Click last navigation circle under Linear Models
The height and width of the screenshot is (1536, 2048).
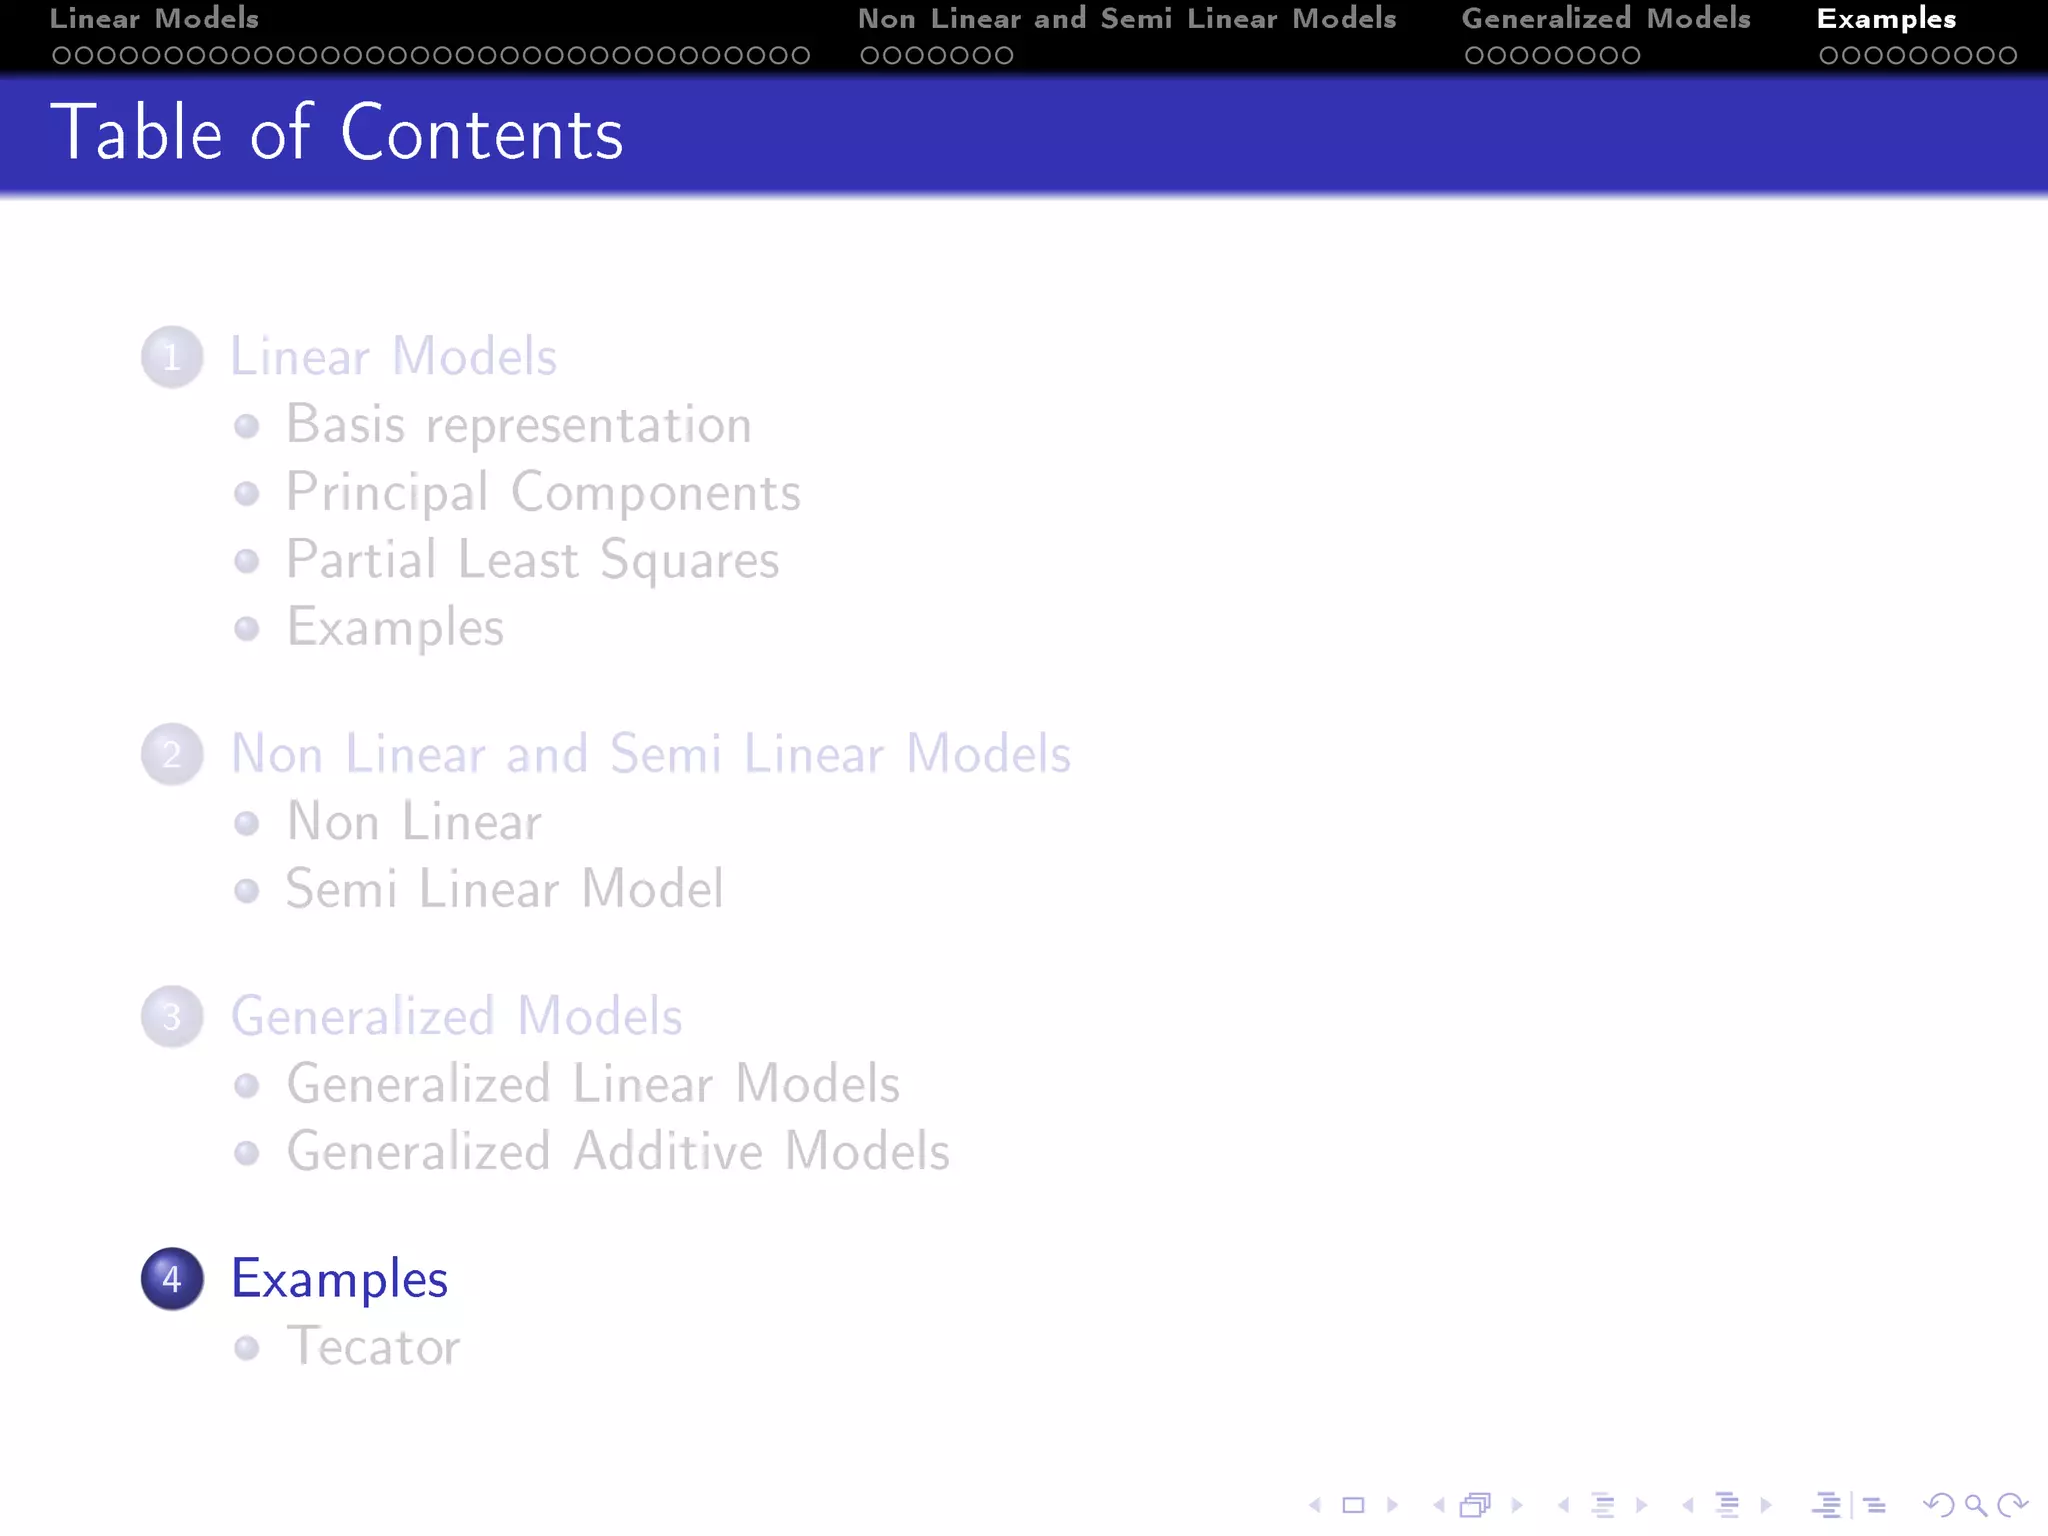pos(800,56)
